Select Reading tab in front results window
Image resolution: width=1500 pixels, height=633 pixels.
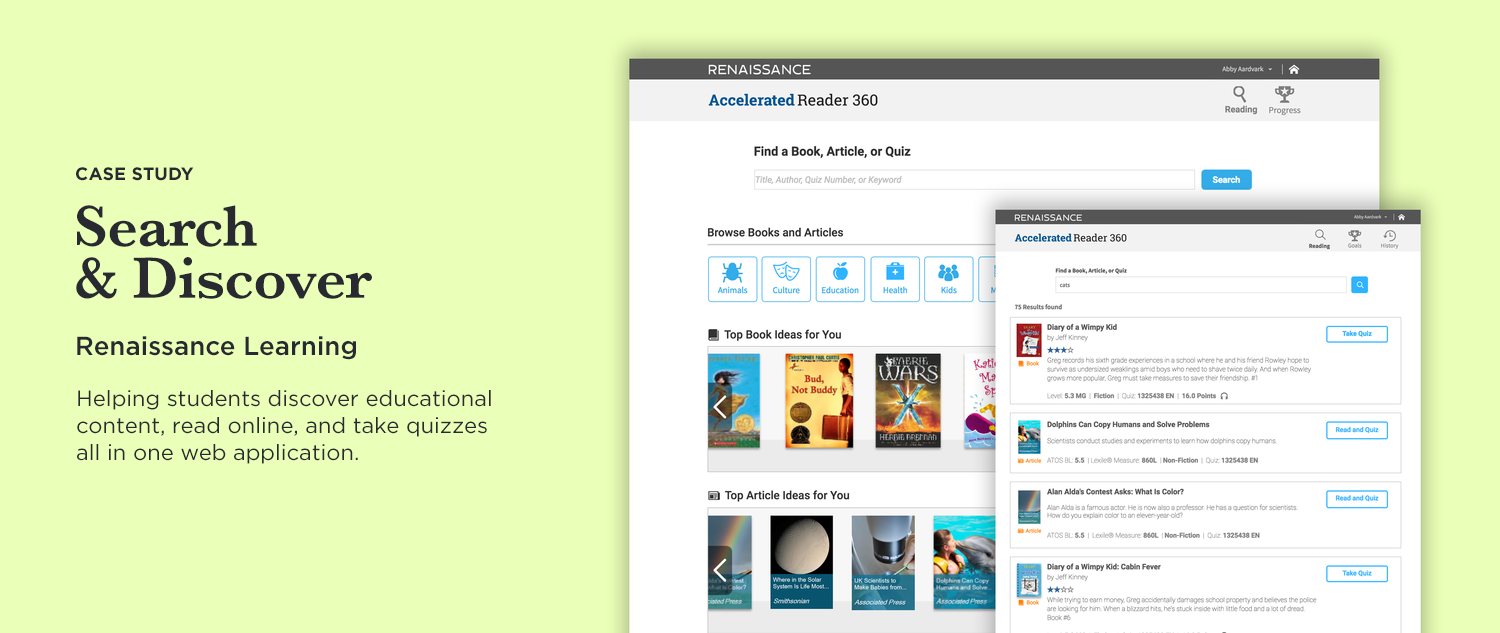tap(1320, 239)
